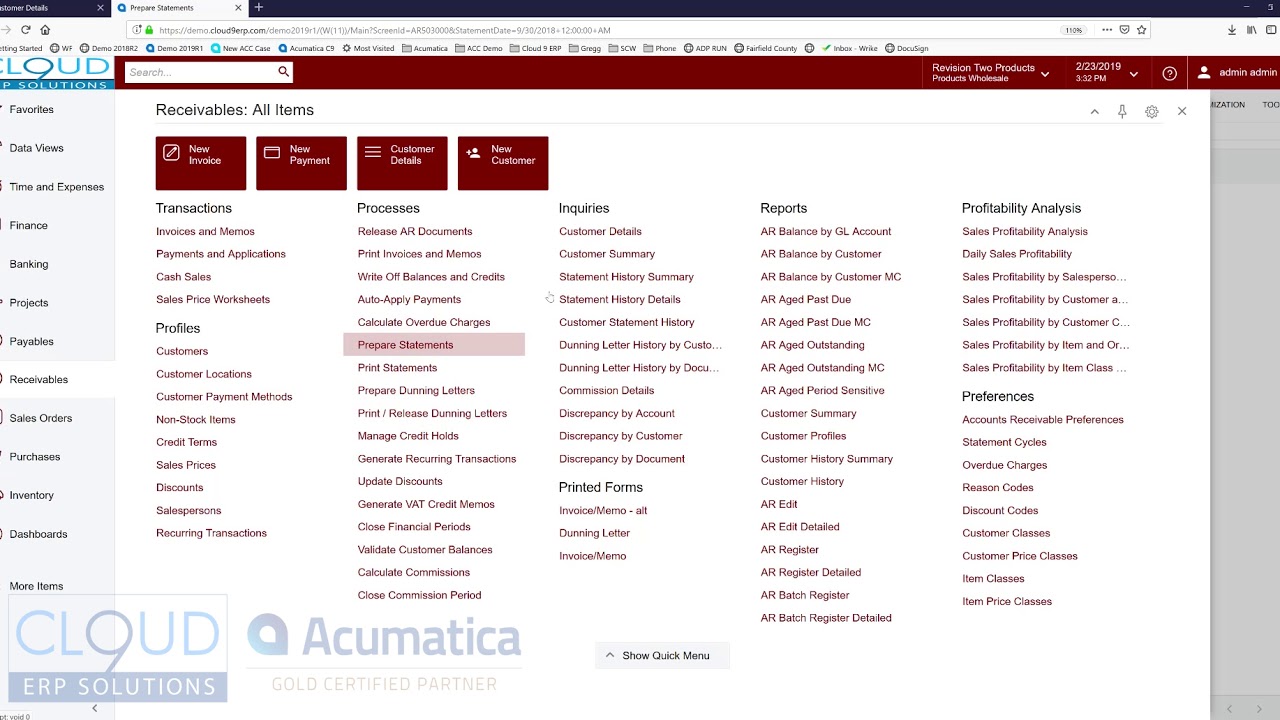Open Credit Terms

pos(186,442)
